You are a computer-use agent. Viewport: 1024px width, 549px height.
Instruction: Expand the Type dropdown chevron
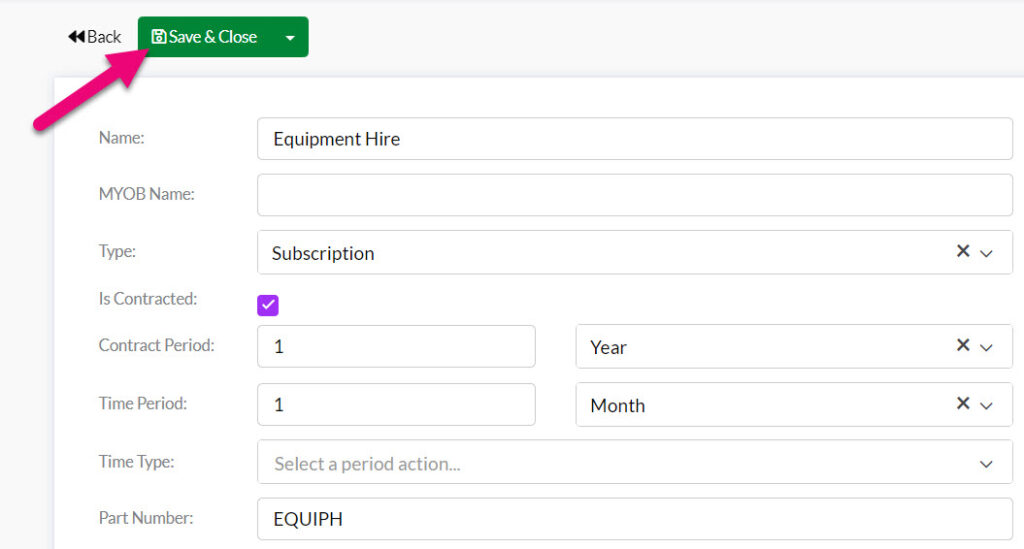986,253
